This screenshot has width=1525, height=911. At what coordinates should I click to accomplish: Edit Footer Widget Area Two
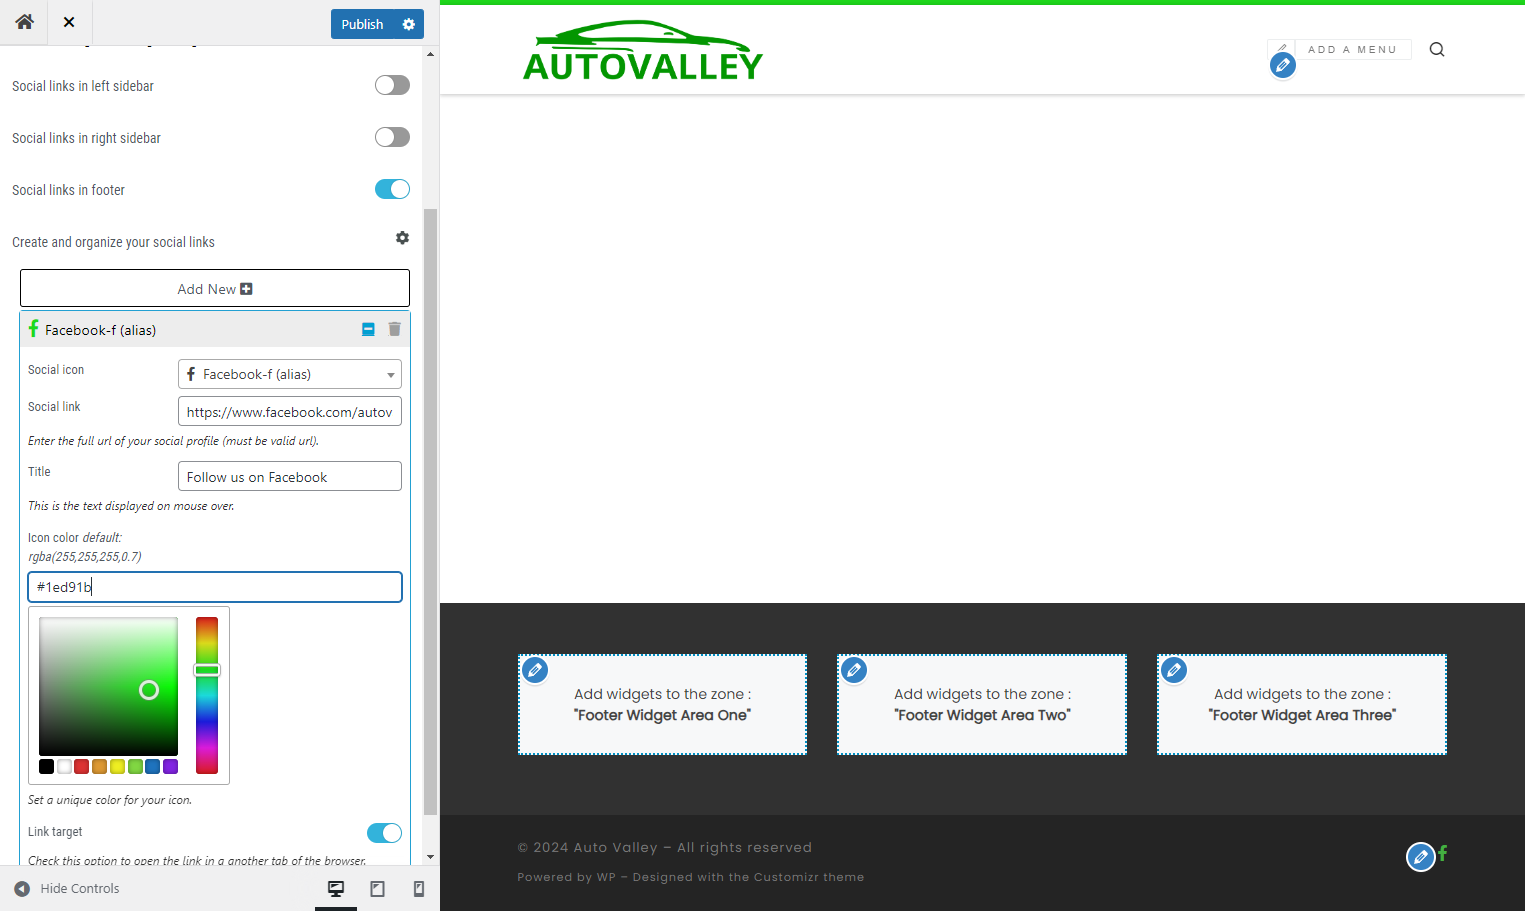tap(854, 670)
